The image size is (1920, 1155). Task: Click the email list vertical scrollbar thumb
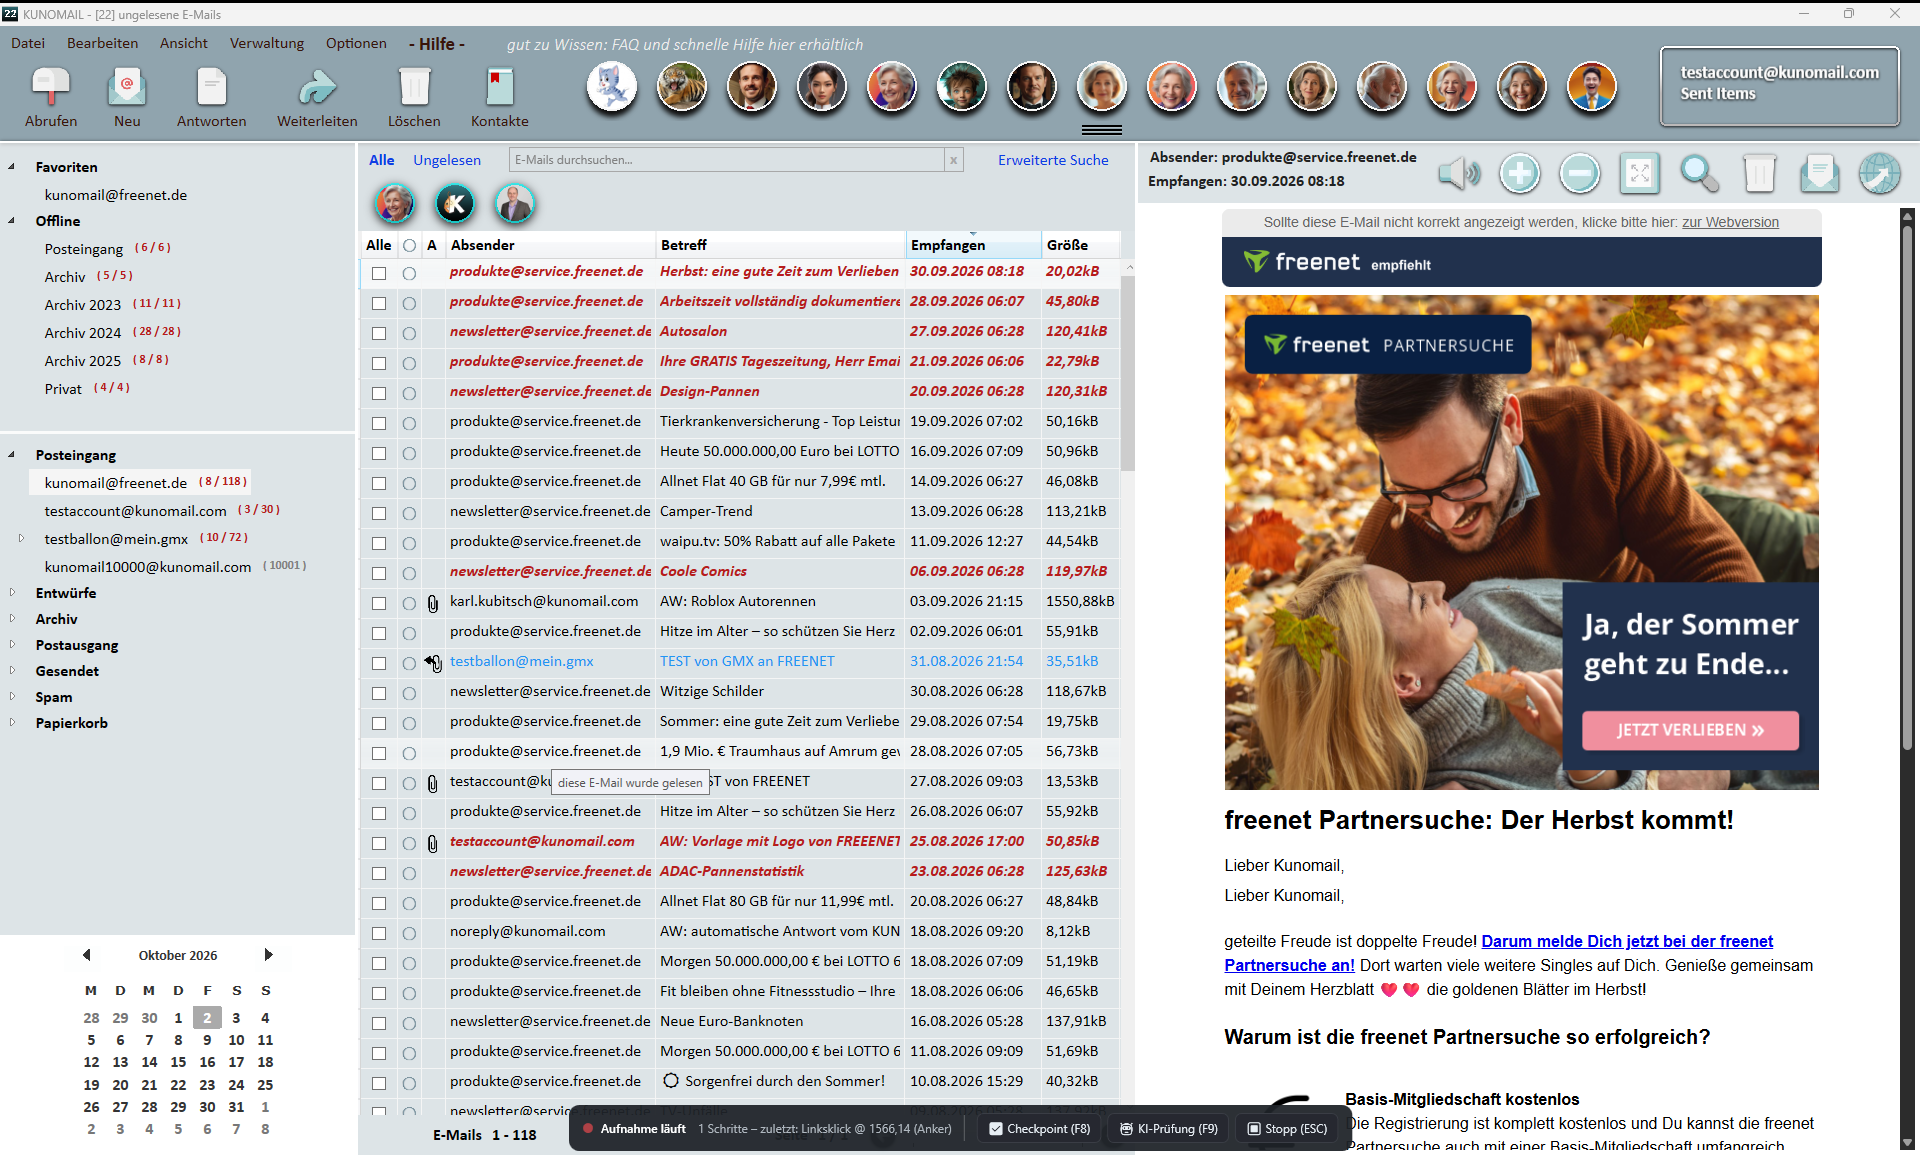[x=1128, y=373]
